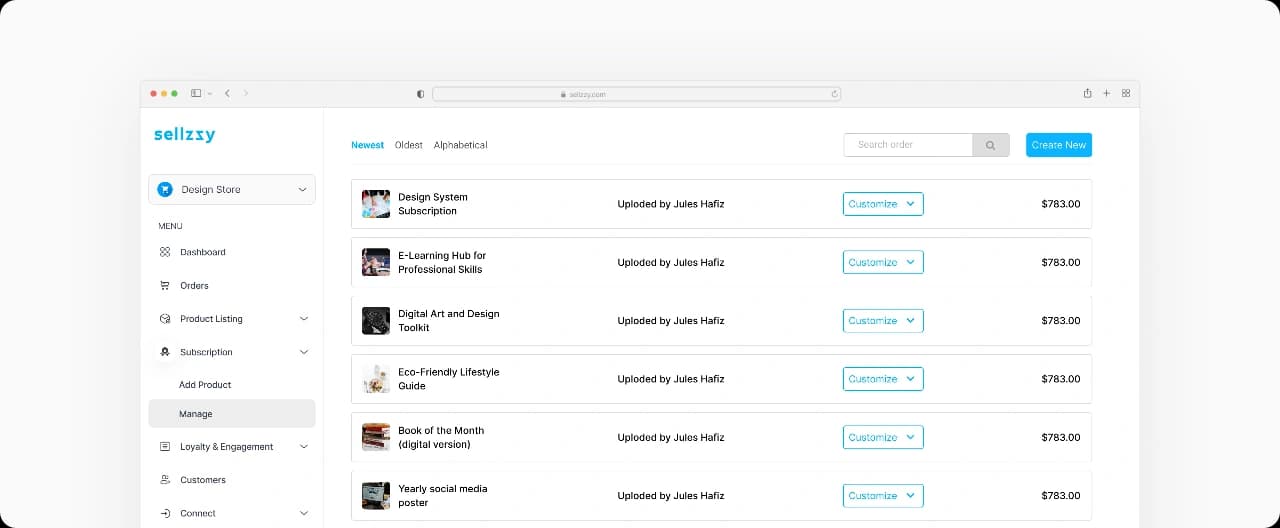Click the Connect arrow icon
Viewport: 1280px width, 528px height.
pos(165,513)
